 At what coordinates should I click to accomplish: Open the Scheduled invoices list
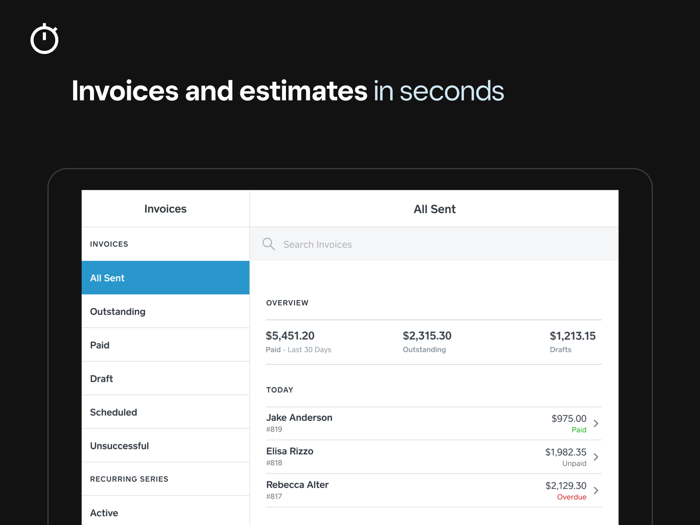166,412
